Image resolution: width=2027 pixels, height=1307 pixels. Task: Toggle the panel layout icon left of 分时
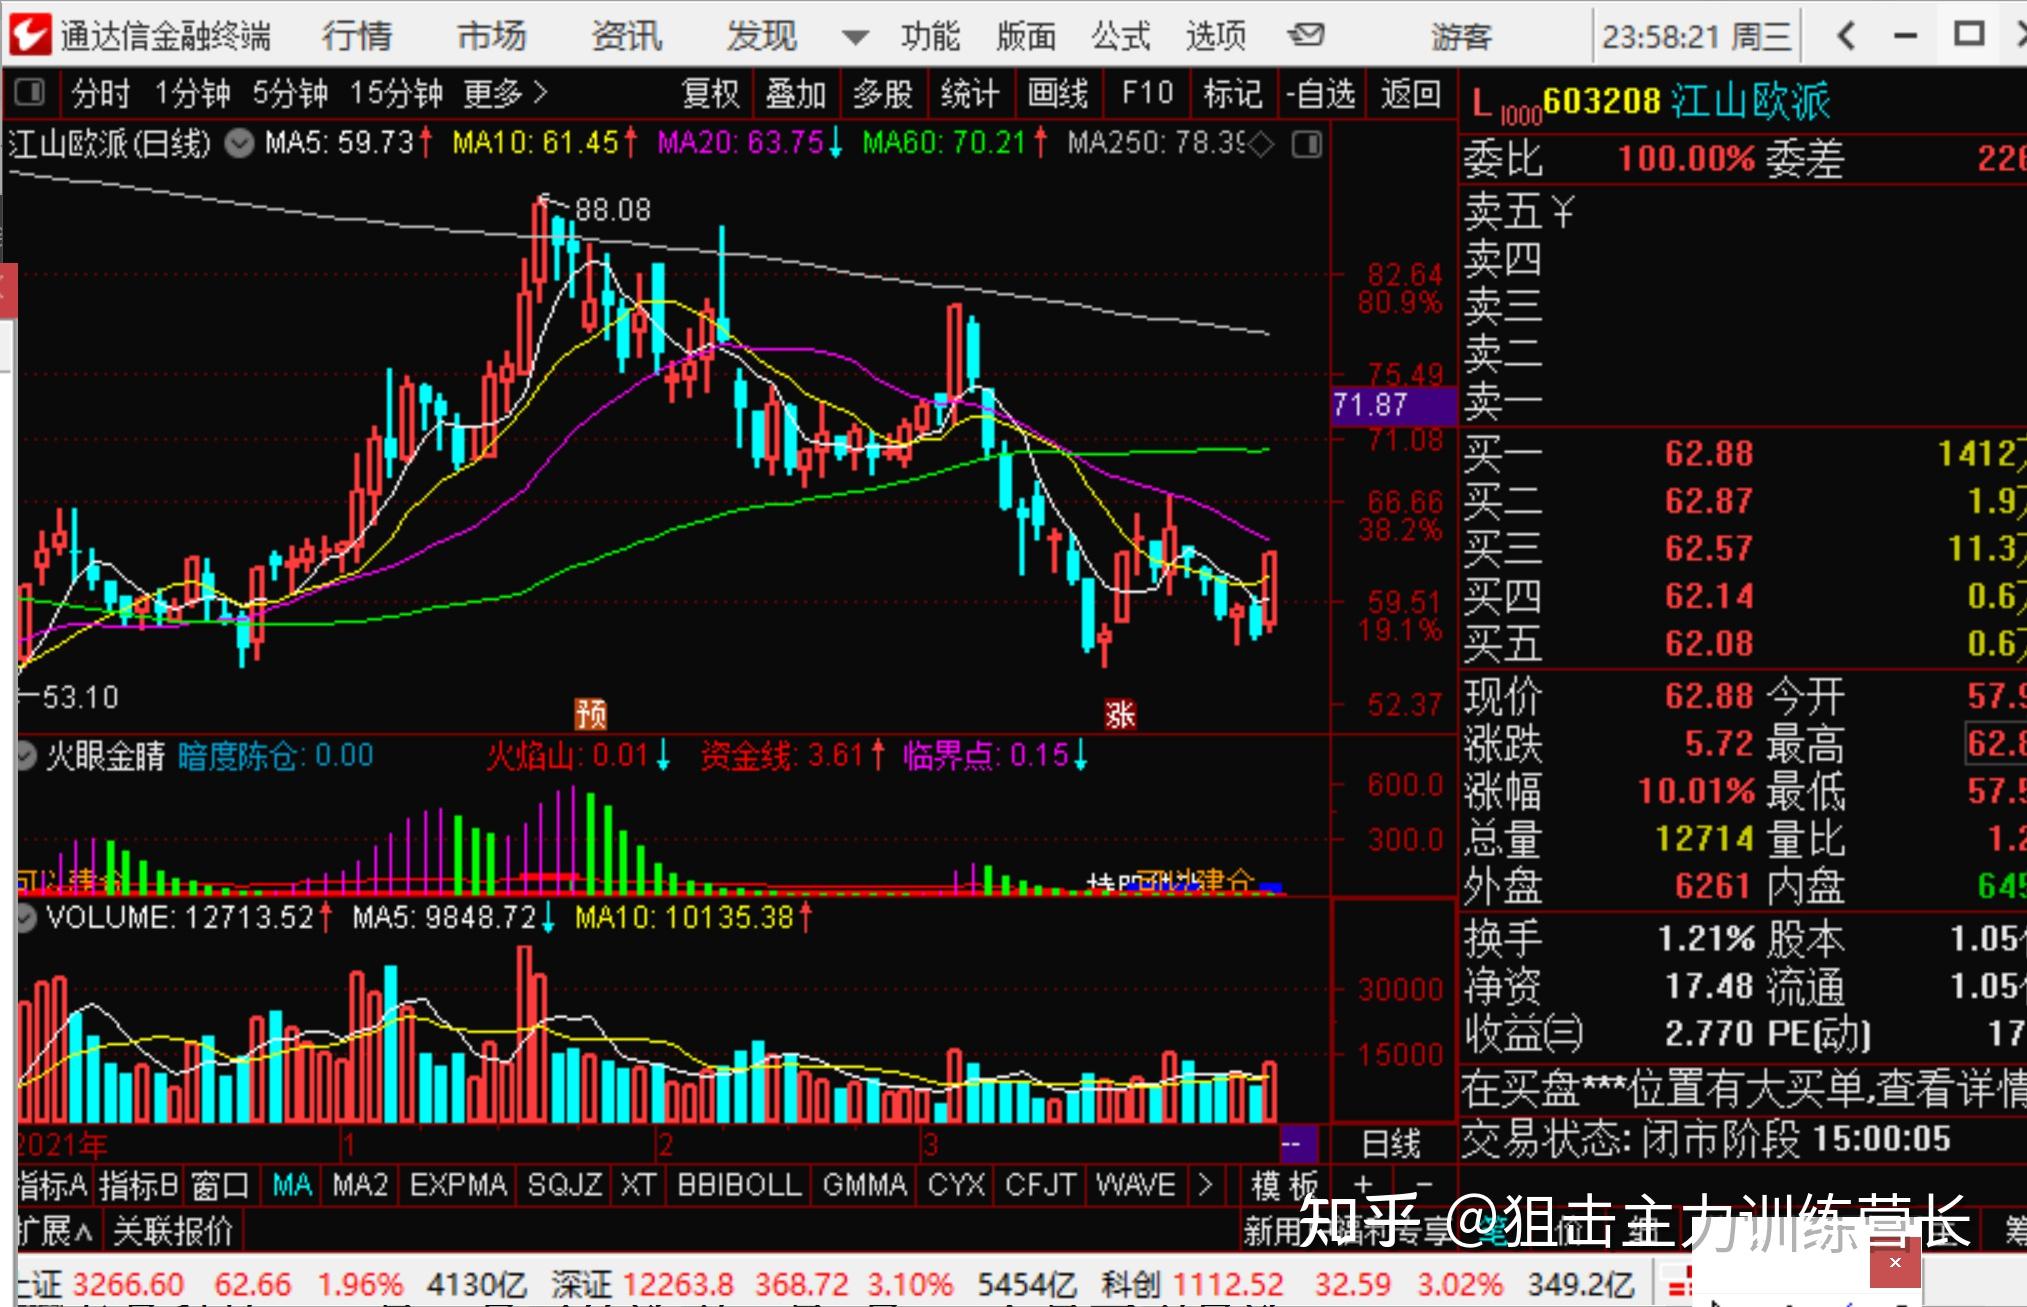point(30,93)
